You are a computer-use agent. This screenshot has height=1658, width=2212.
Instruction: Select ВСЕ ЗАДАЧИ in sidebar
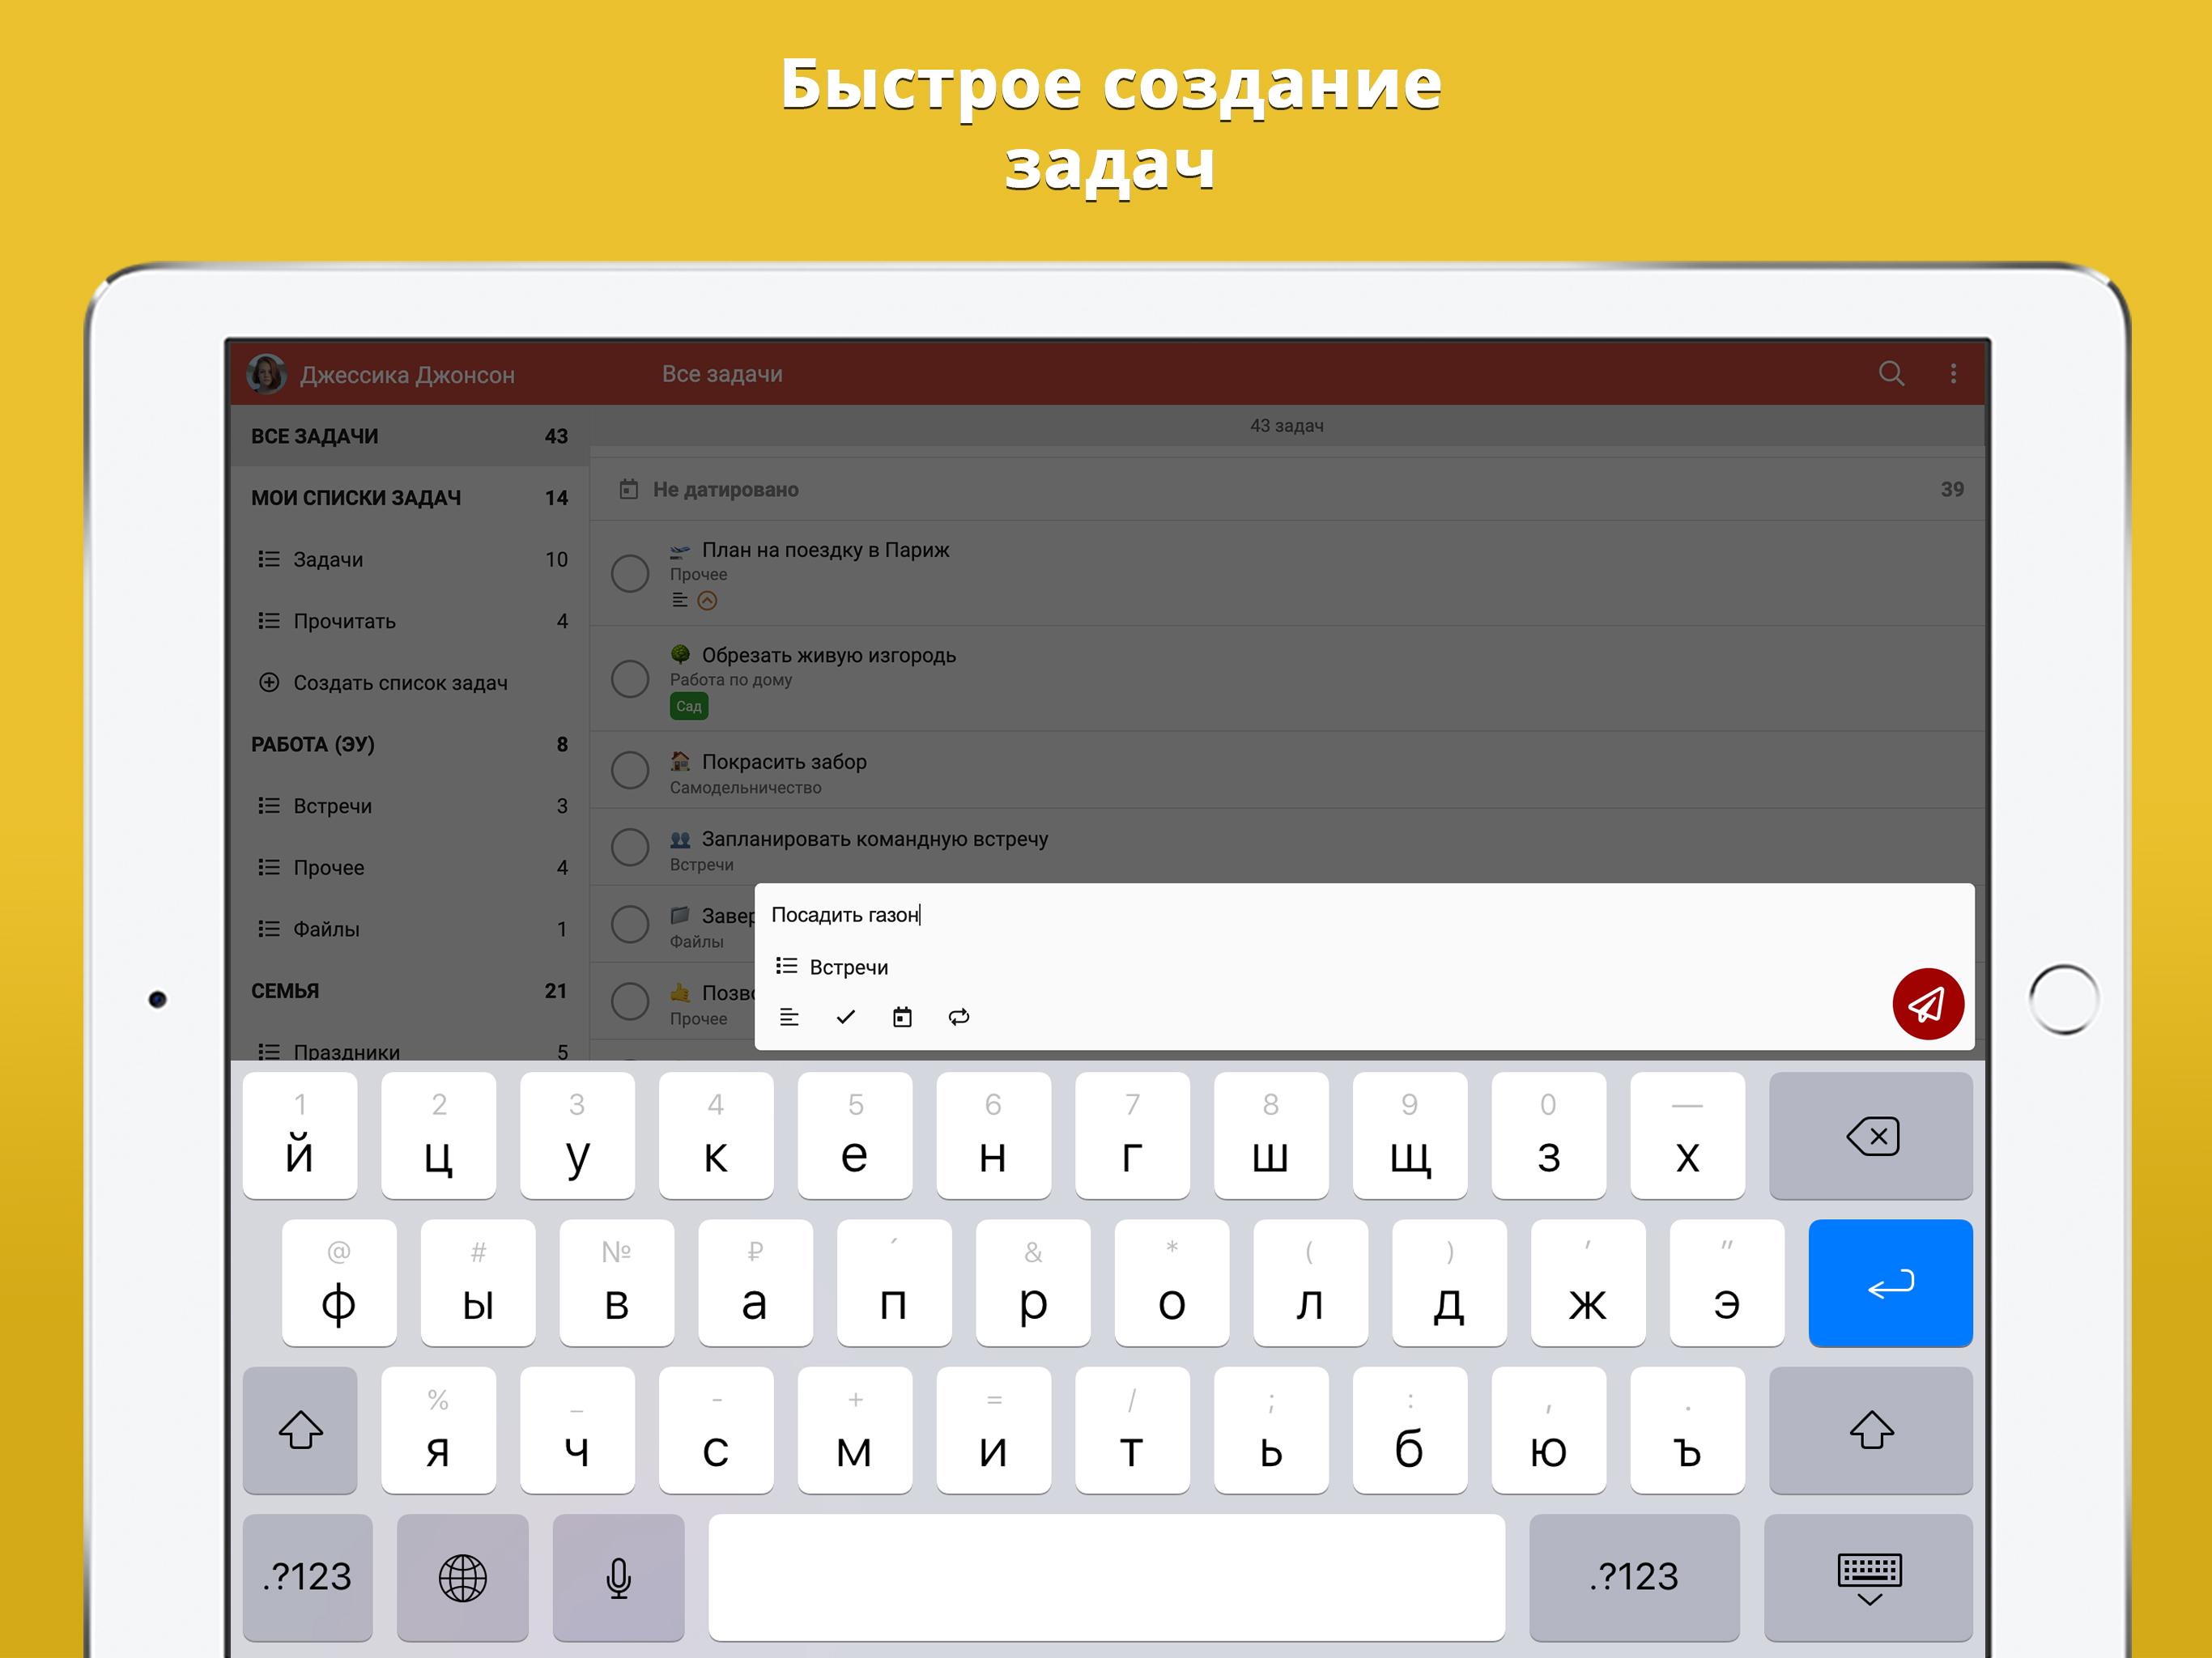409,436
